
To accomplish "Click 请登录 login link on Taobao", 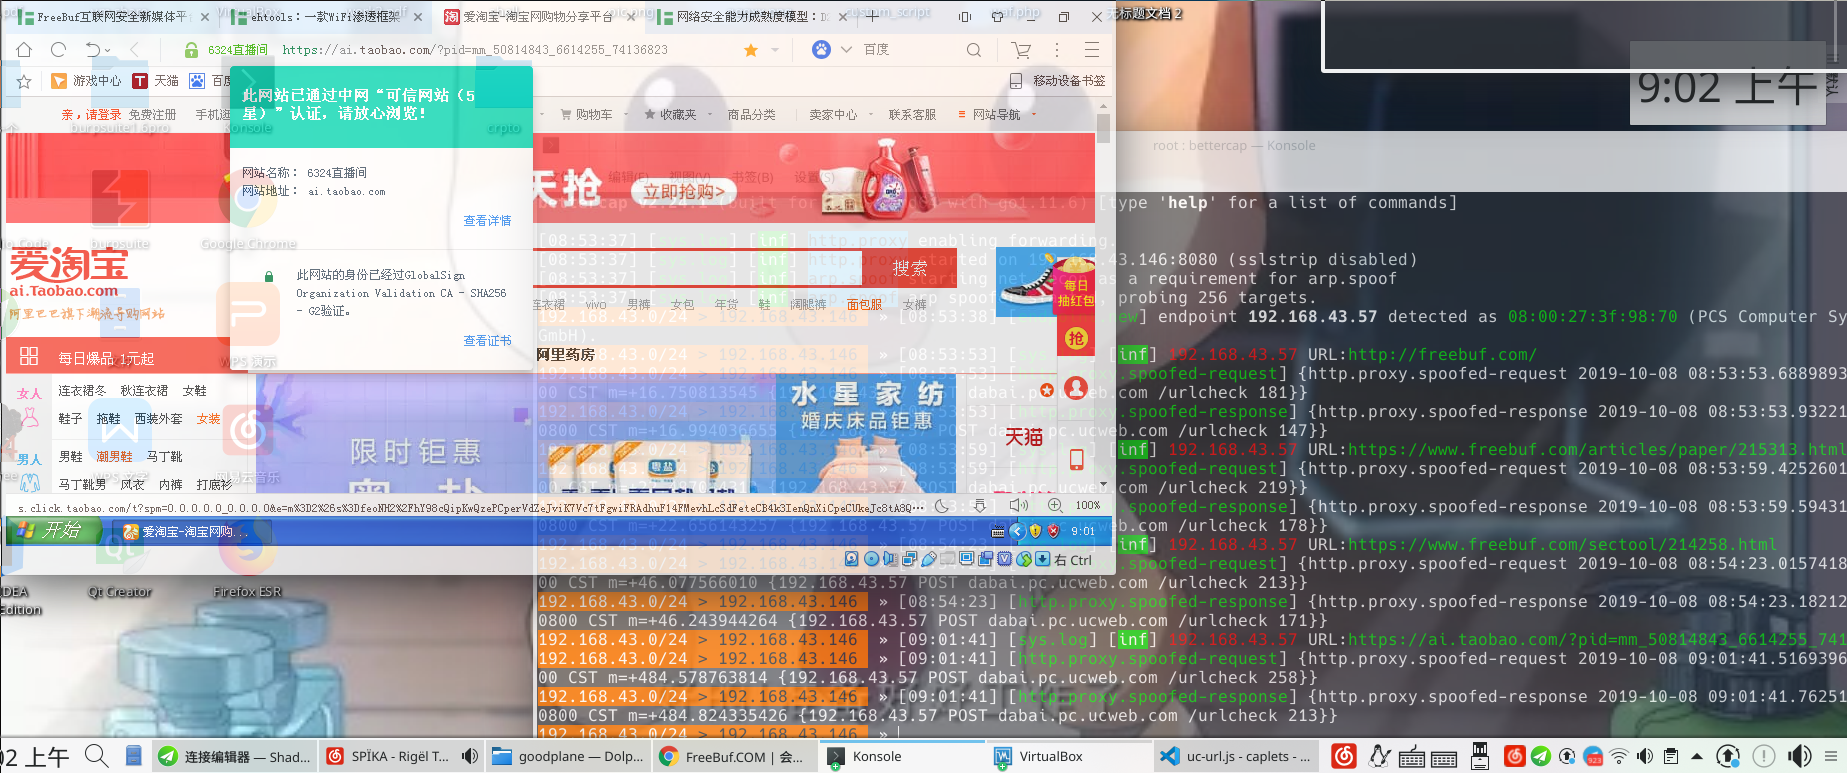I will coord(103,115).
